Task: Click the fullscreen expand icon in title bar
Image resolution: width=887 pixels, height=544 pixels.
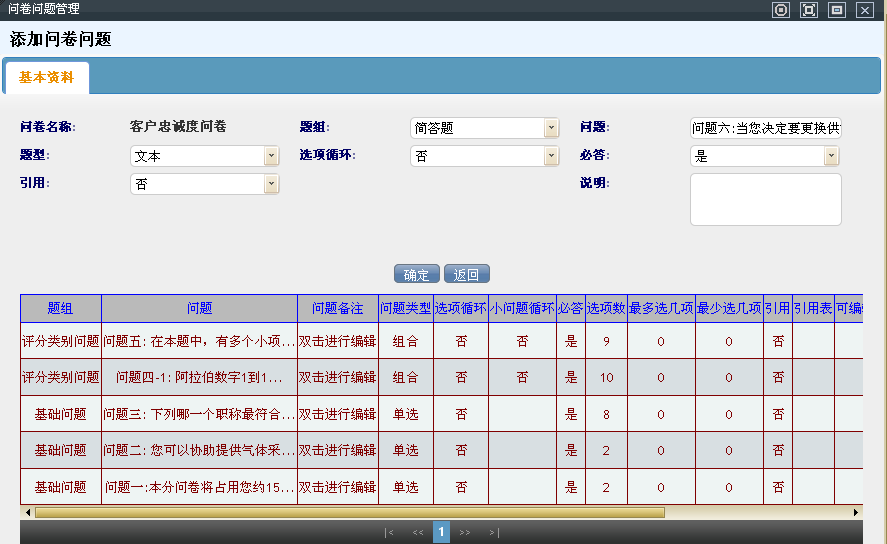Action: (809, 10)
